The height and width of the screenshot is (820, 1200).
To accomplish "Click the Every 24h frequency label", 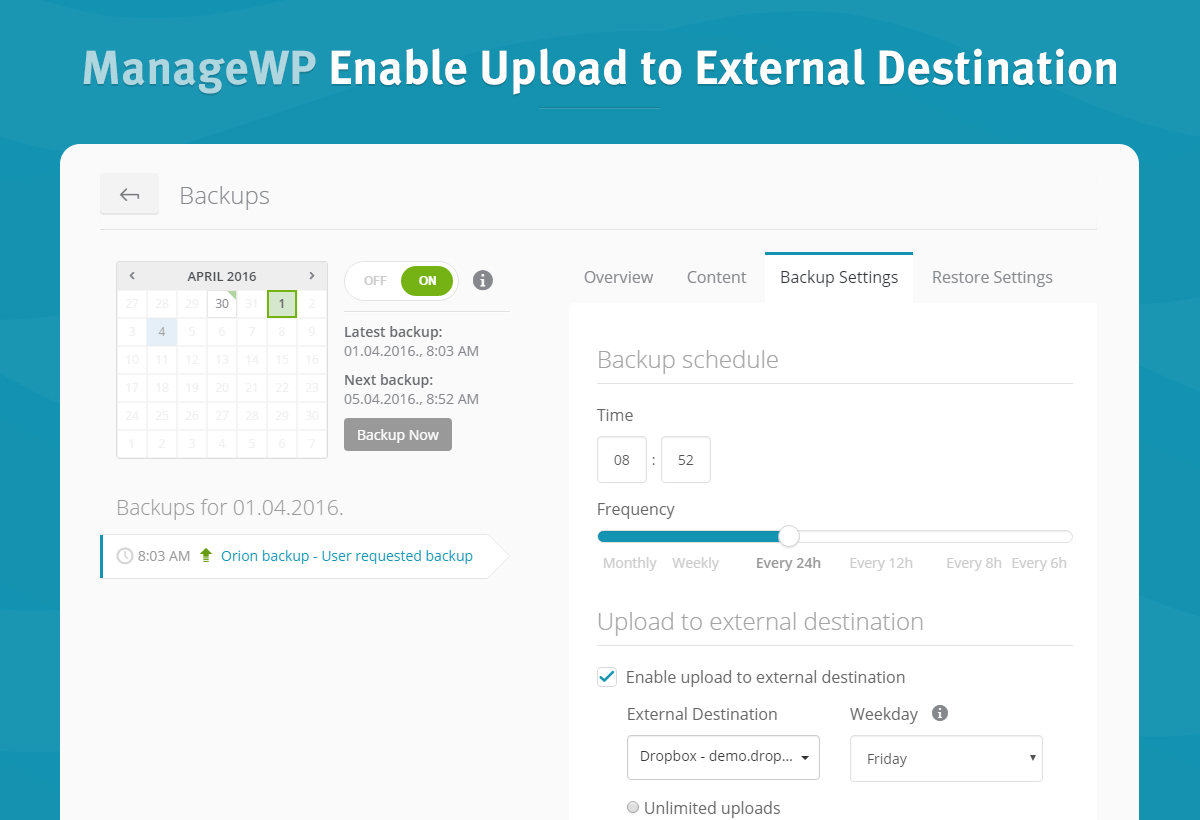I will [x=788, y=563].
